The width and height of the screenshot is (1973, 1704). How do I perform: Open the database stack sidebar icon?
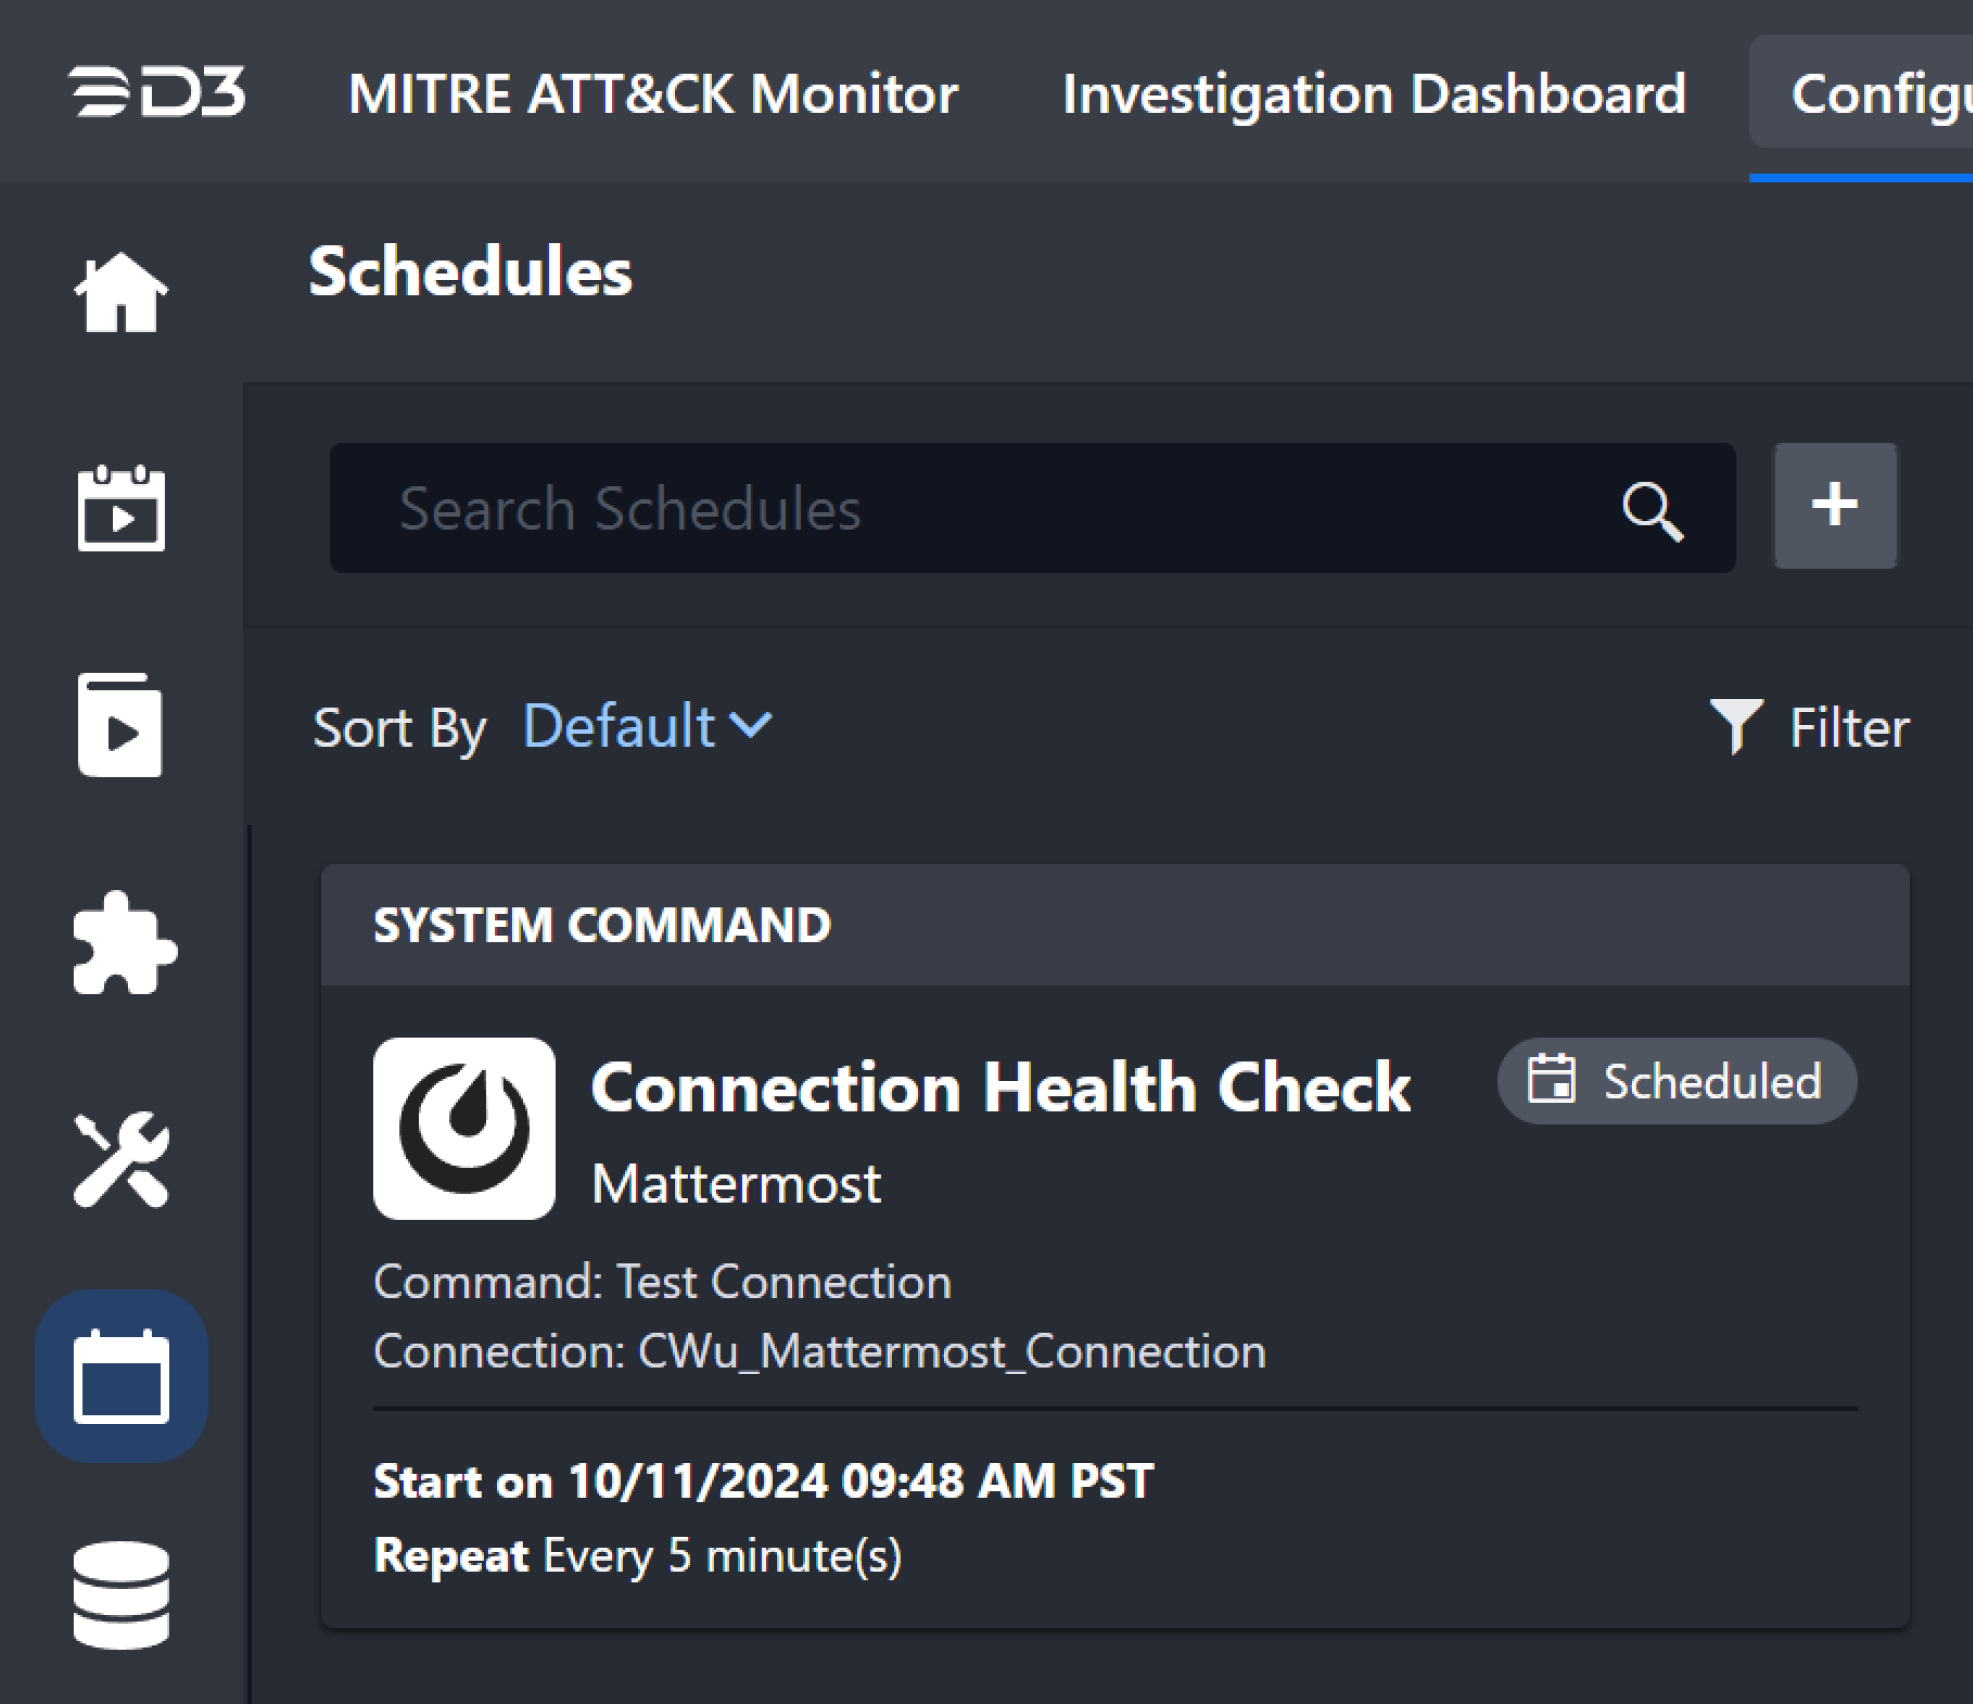(x=121, y=1594)
